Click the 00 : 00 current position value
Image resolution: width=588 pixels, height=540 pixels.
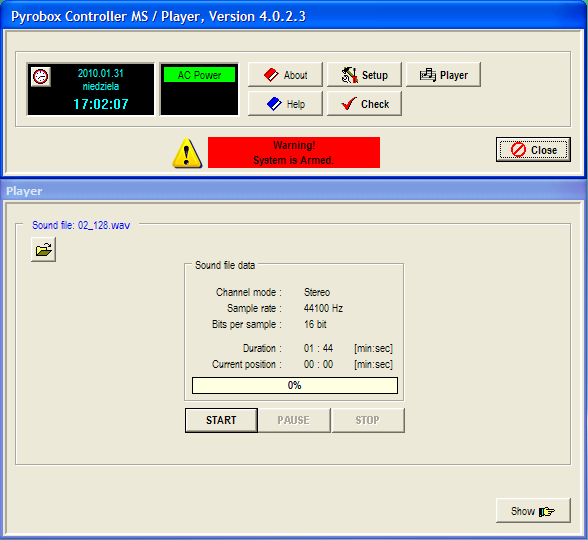(x=318, y=364)
